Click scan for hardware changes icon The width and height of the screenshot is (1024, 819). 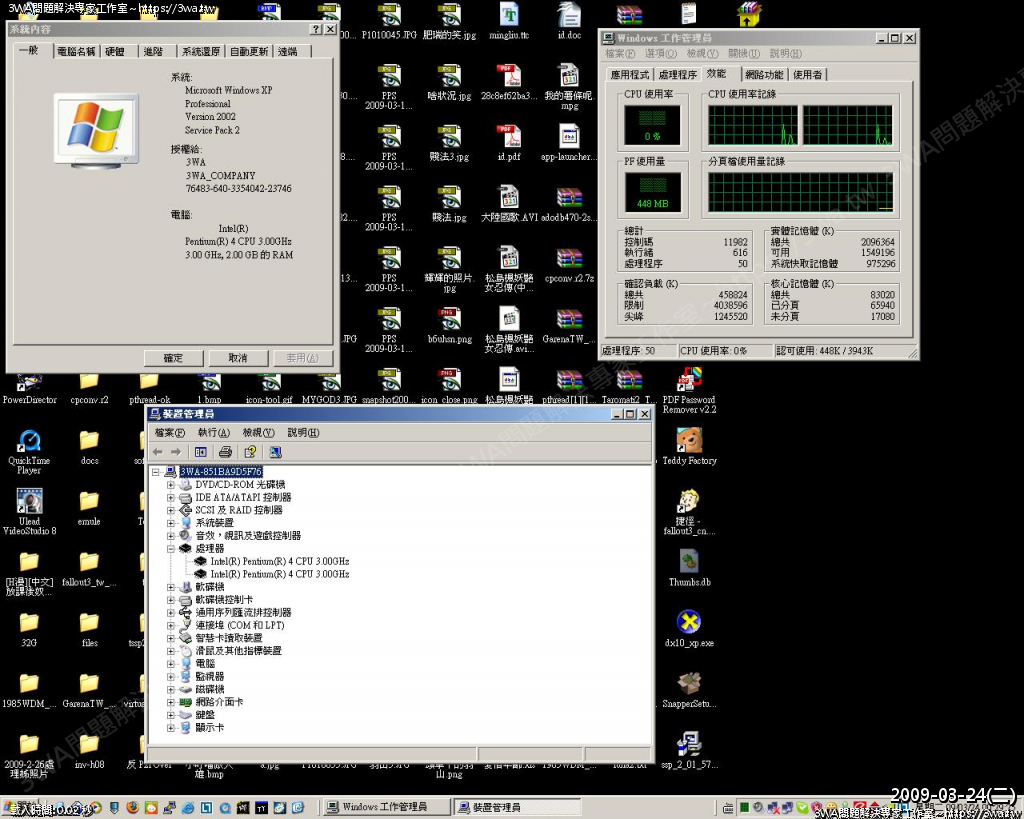(x=275, y=452)
